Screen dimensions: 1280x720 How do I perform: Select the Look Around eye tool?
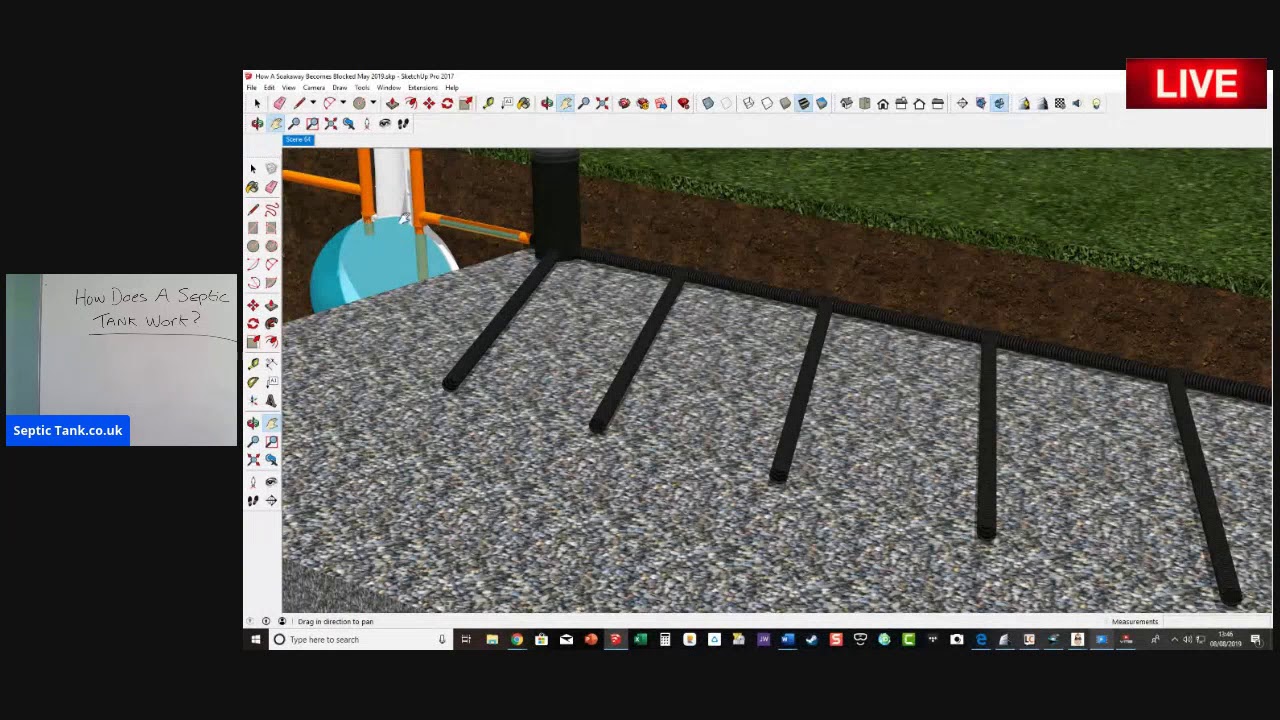pos(385,123)
